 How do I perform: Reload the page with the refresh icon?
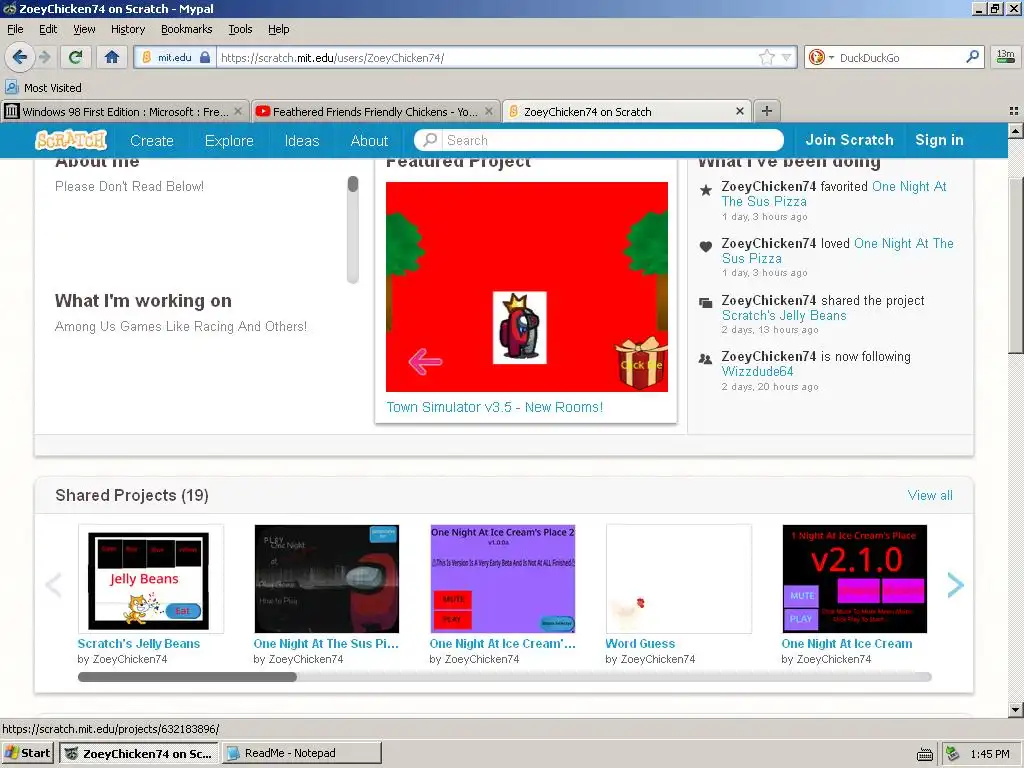coord(75,57)
